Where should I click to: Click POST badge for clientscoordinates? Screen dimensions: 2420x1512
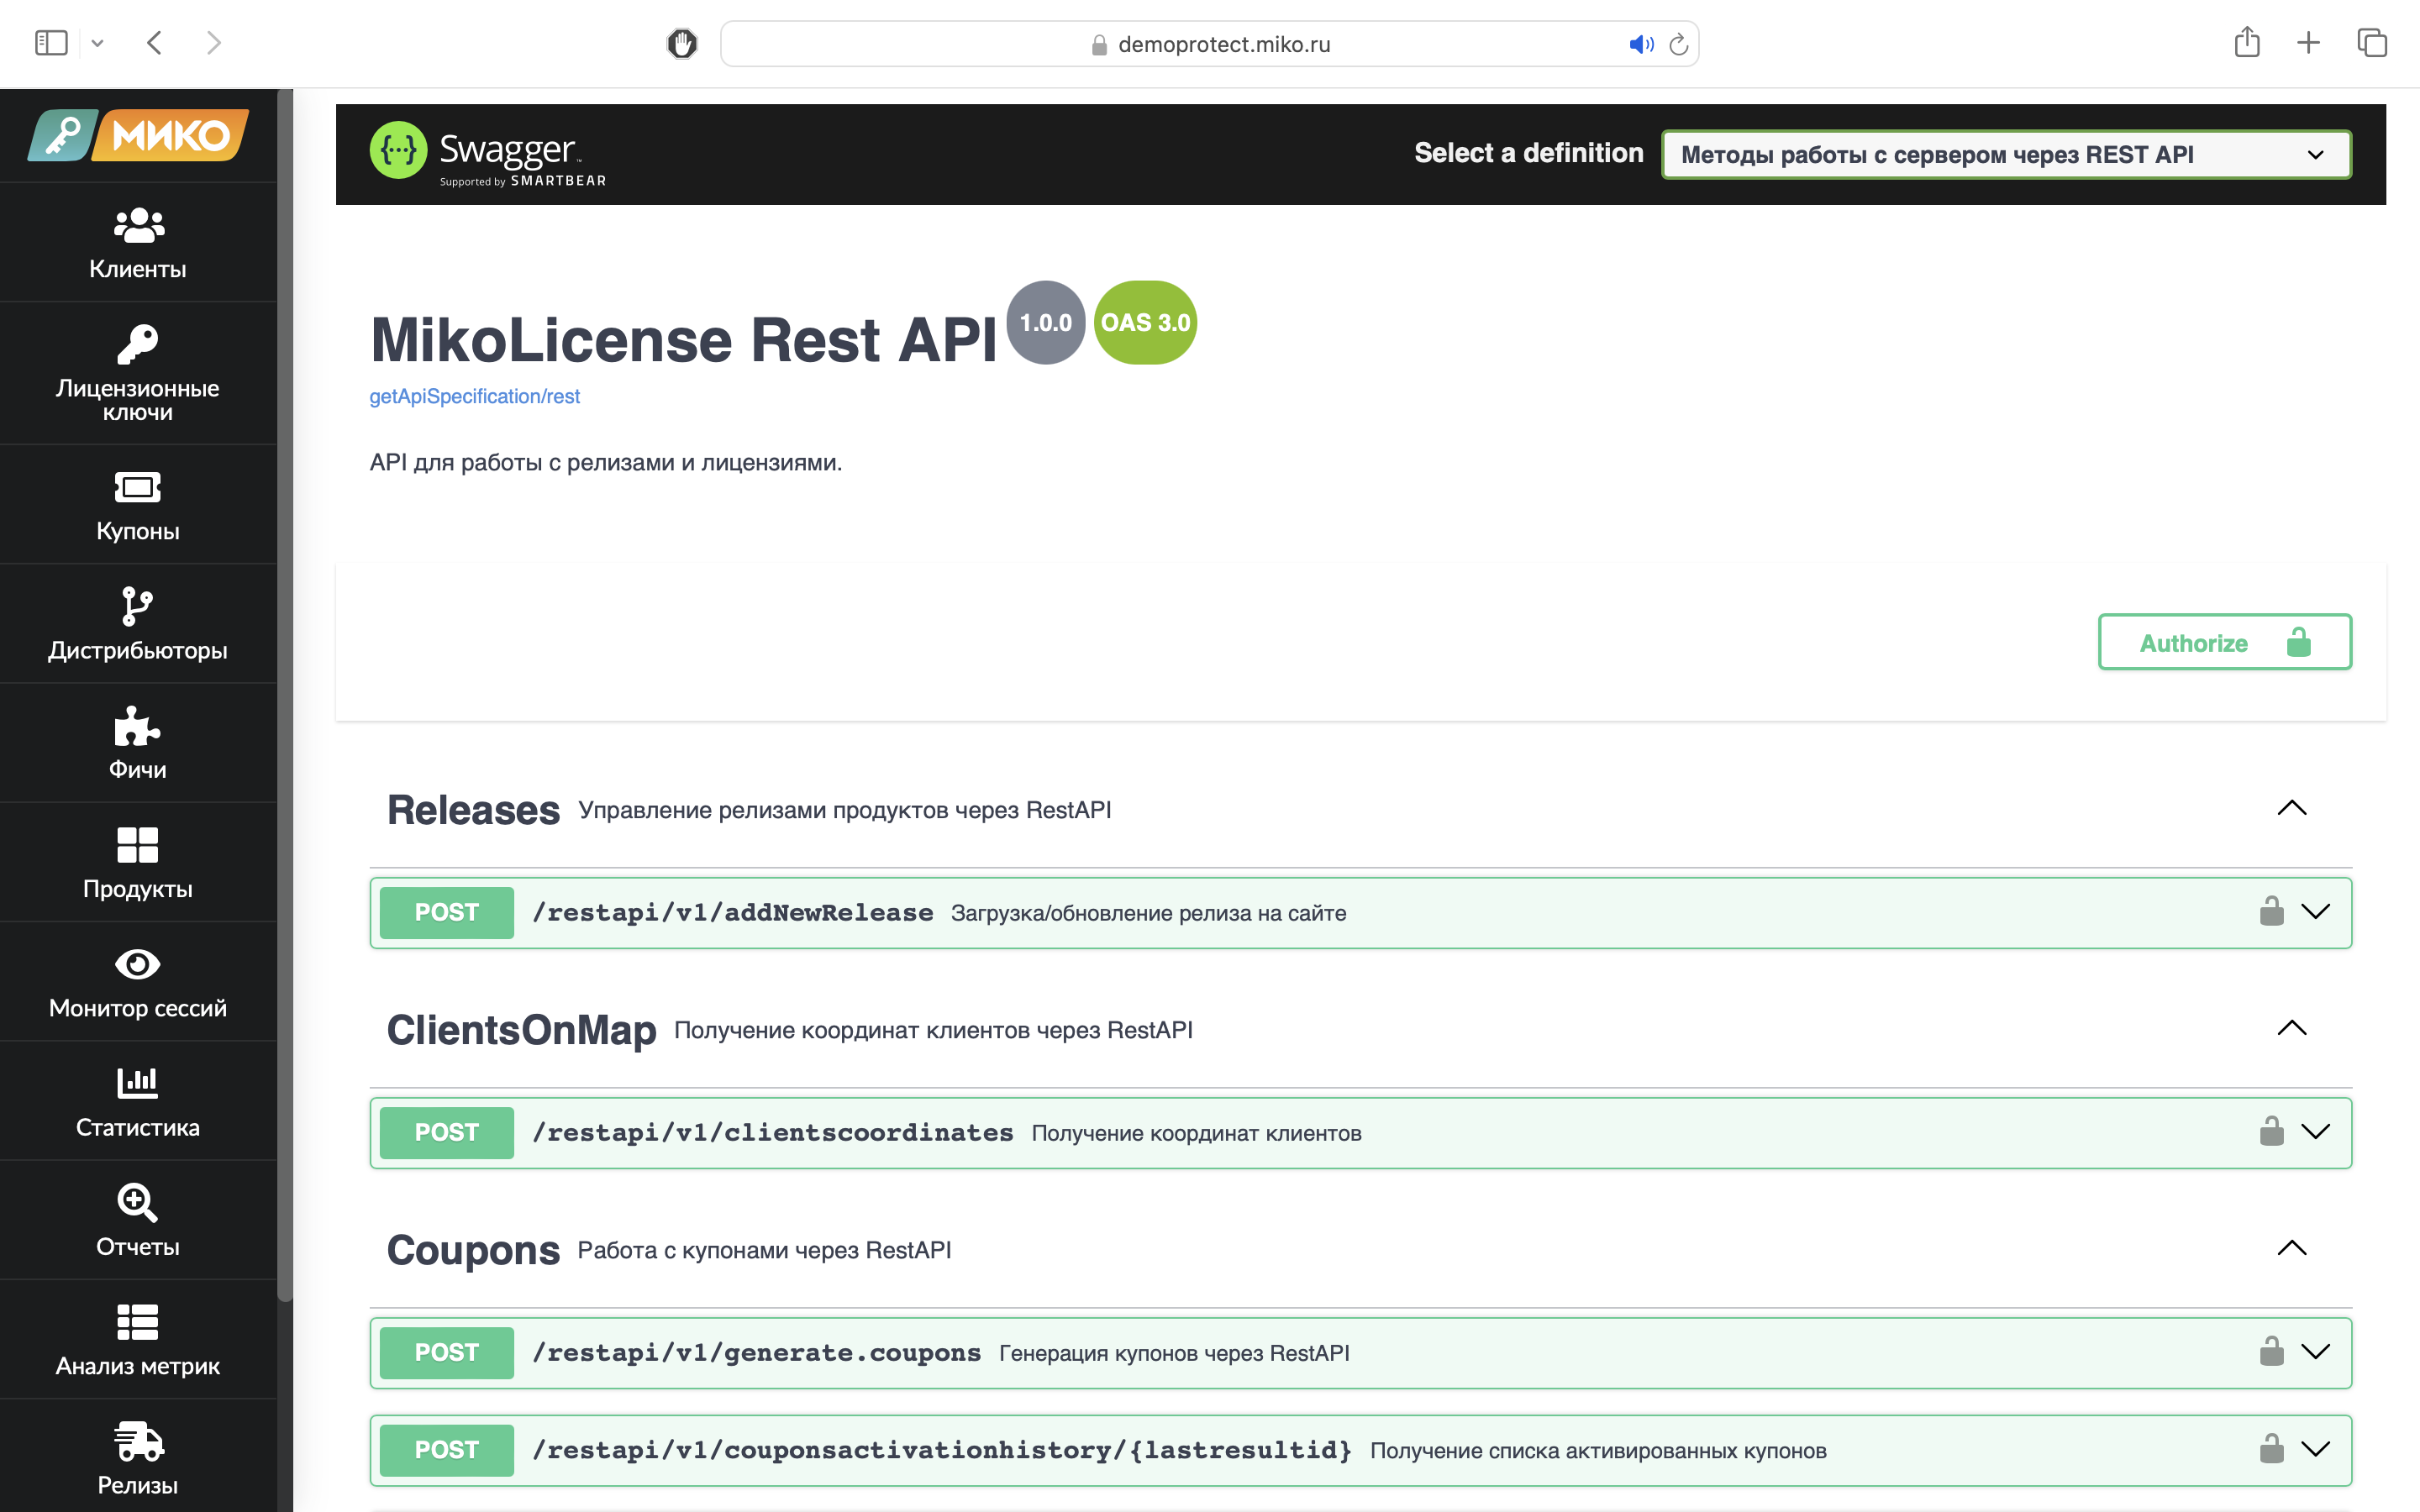447,1132
